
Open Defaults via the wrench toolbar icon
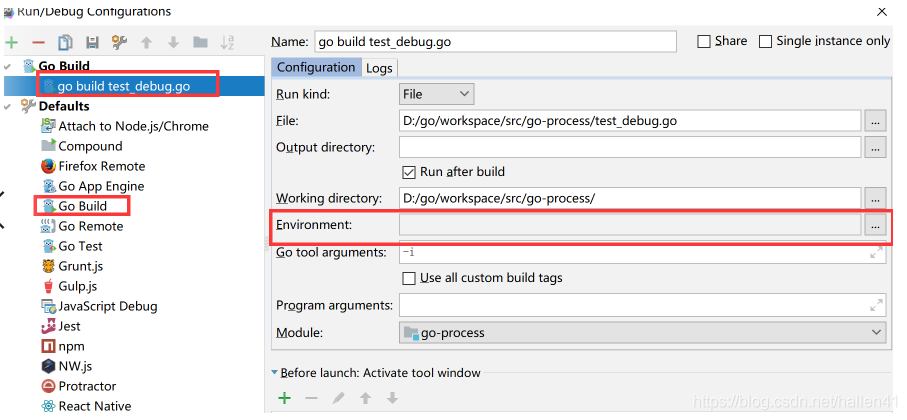(x=119, y=42)
